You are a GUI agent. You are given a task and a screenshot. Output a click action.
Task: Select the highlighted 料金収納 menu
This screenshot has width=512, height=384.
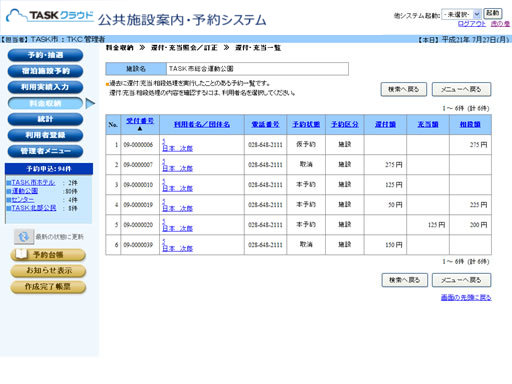45,103
